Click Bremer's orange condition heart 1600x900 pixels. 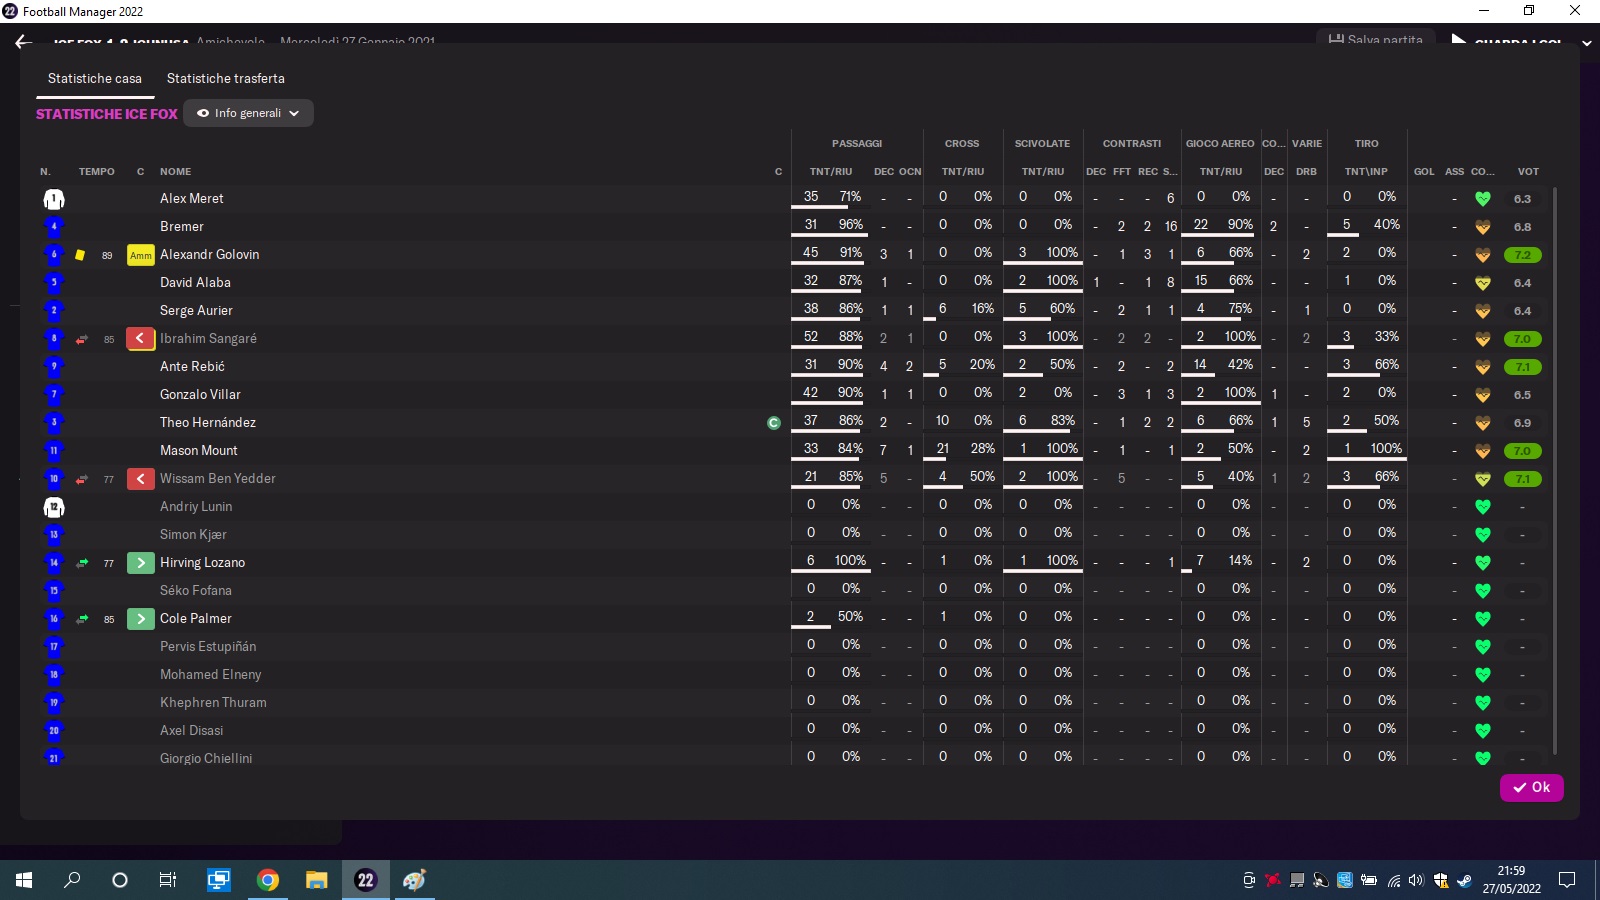[1483, 227]
